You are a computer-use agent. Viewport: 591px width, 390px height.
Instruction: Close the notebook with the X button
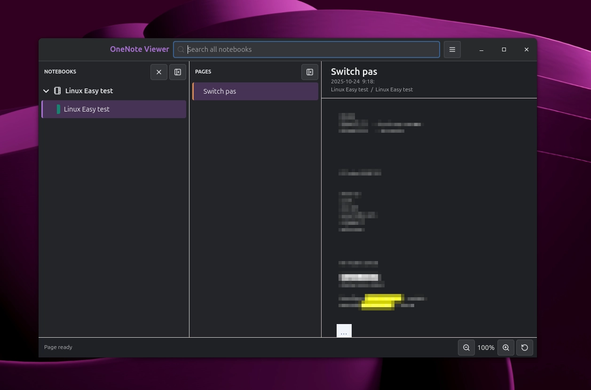tap(159, 72)
